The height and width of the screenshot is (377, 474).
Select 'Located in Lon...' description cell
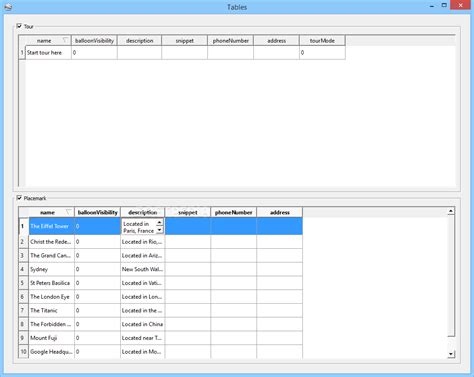pos(143,297)
